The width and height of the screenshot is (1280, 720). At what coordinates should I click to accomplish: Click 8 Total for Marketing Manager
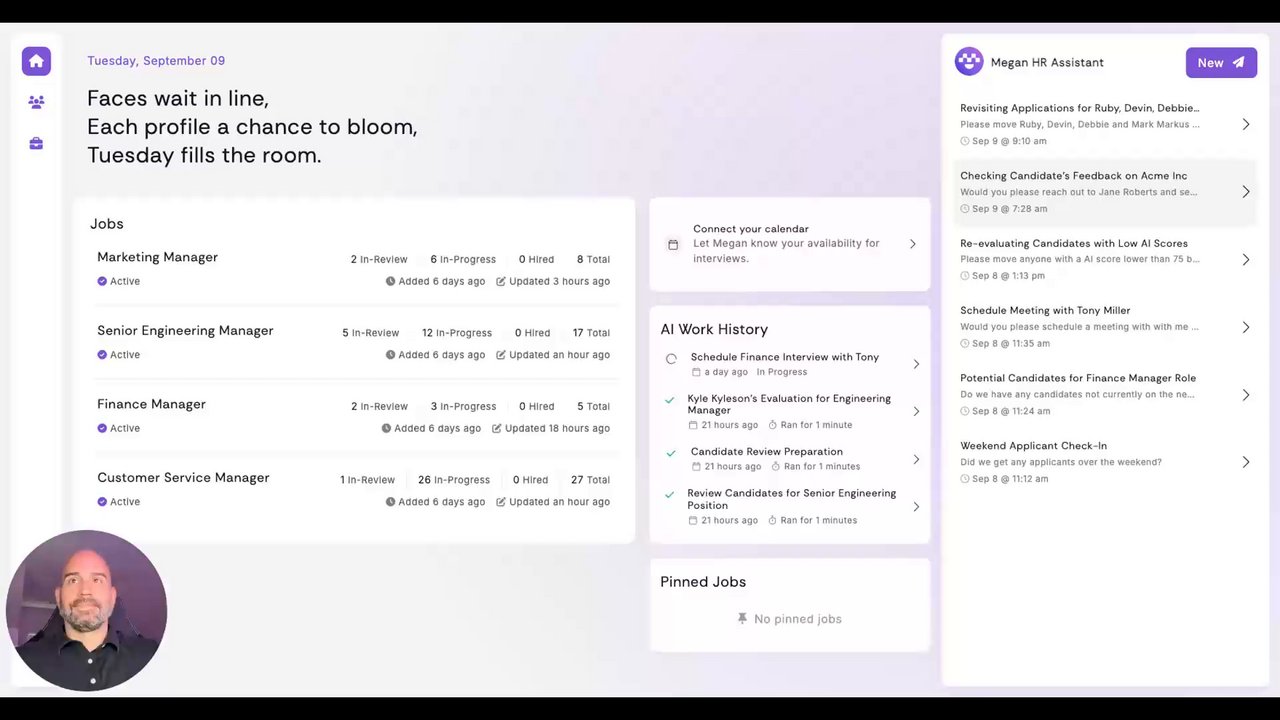coord(593,259)
